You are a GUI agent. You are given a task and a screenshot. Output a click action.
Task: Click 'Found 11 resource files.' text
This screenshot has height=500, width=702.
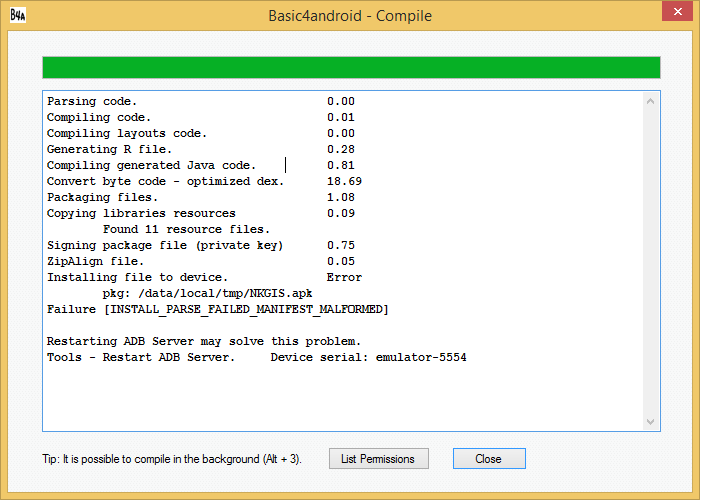coord(186,230)
